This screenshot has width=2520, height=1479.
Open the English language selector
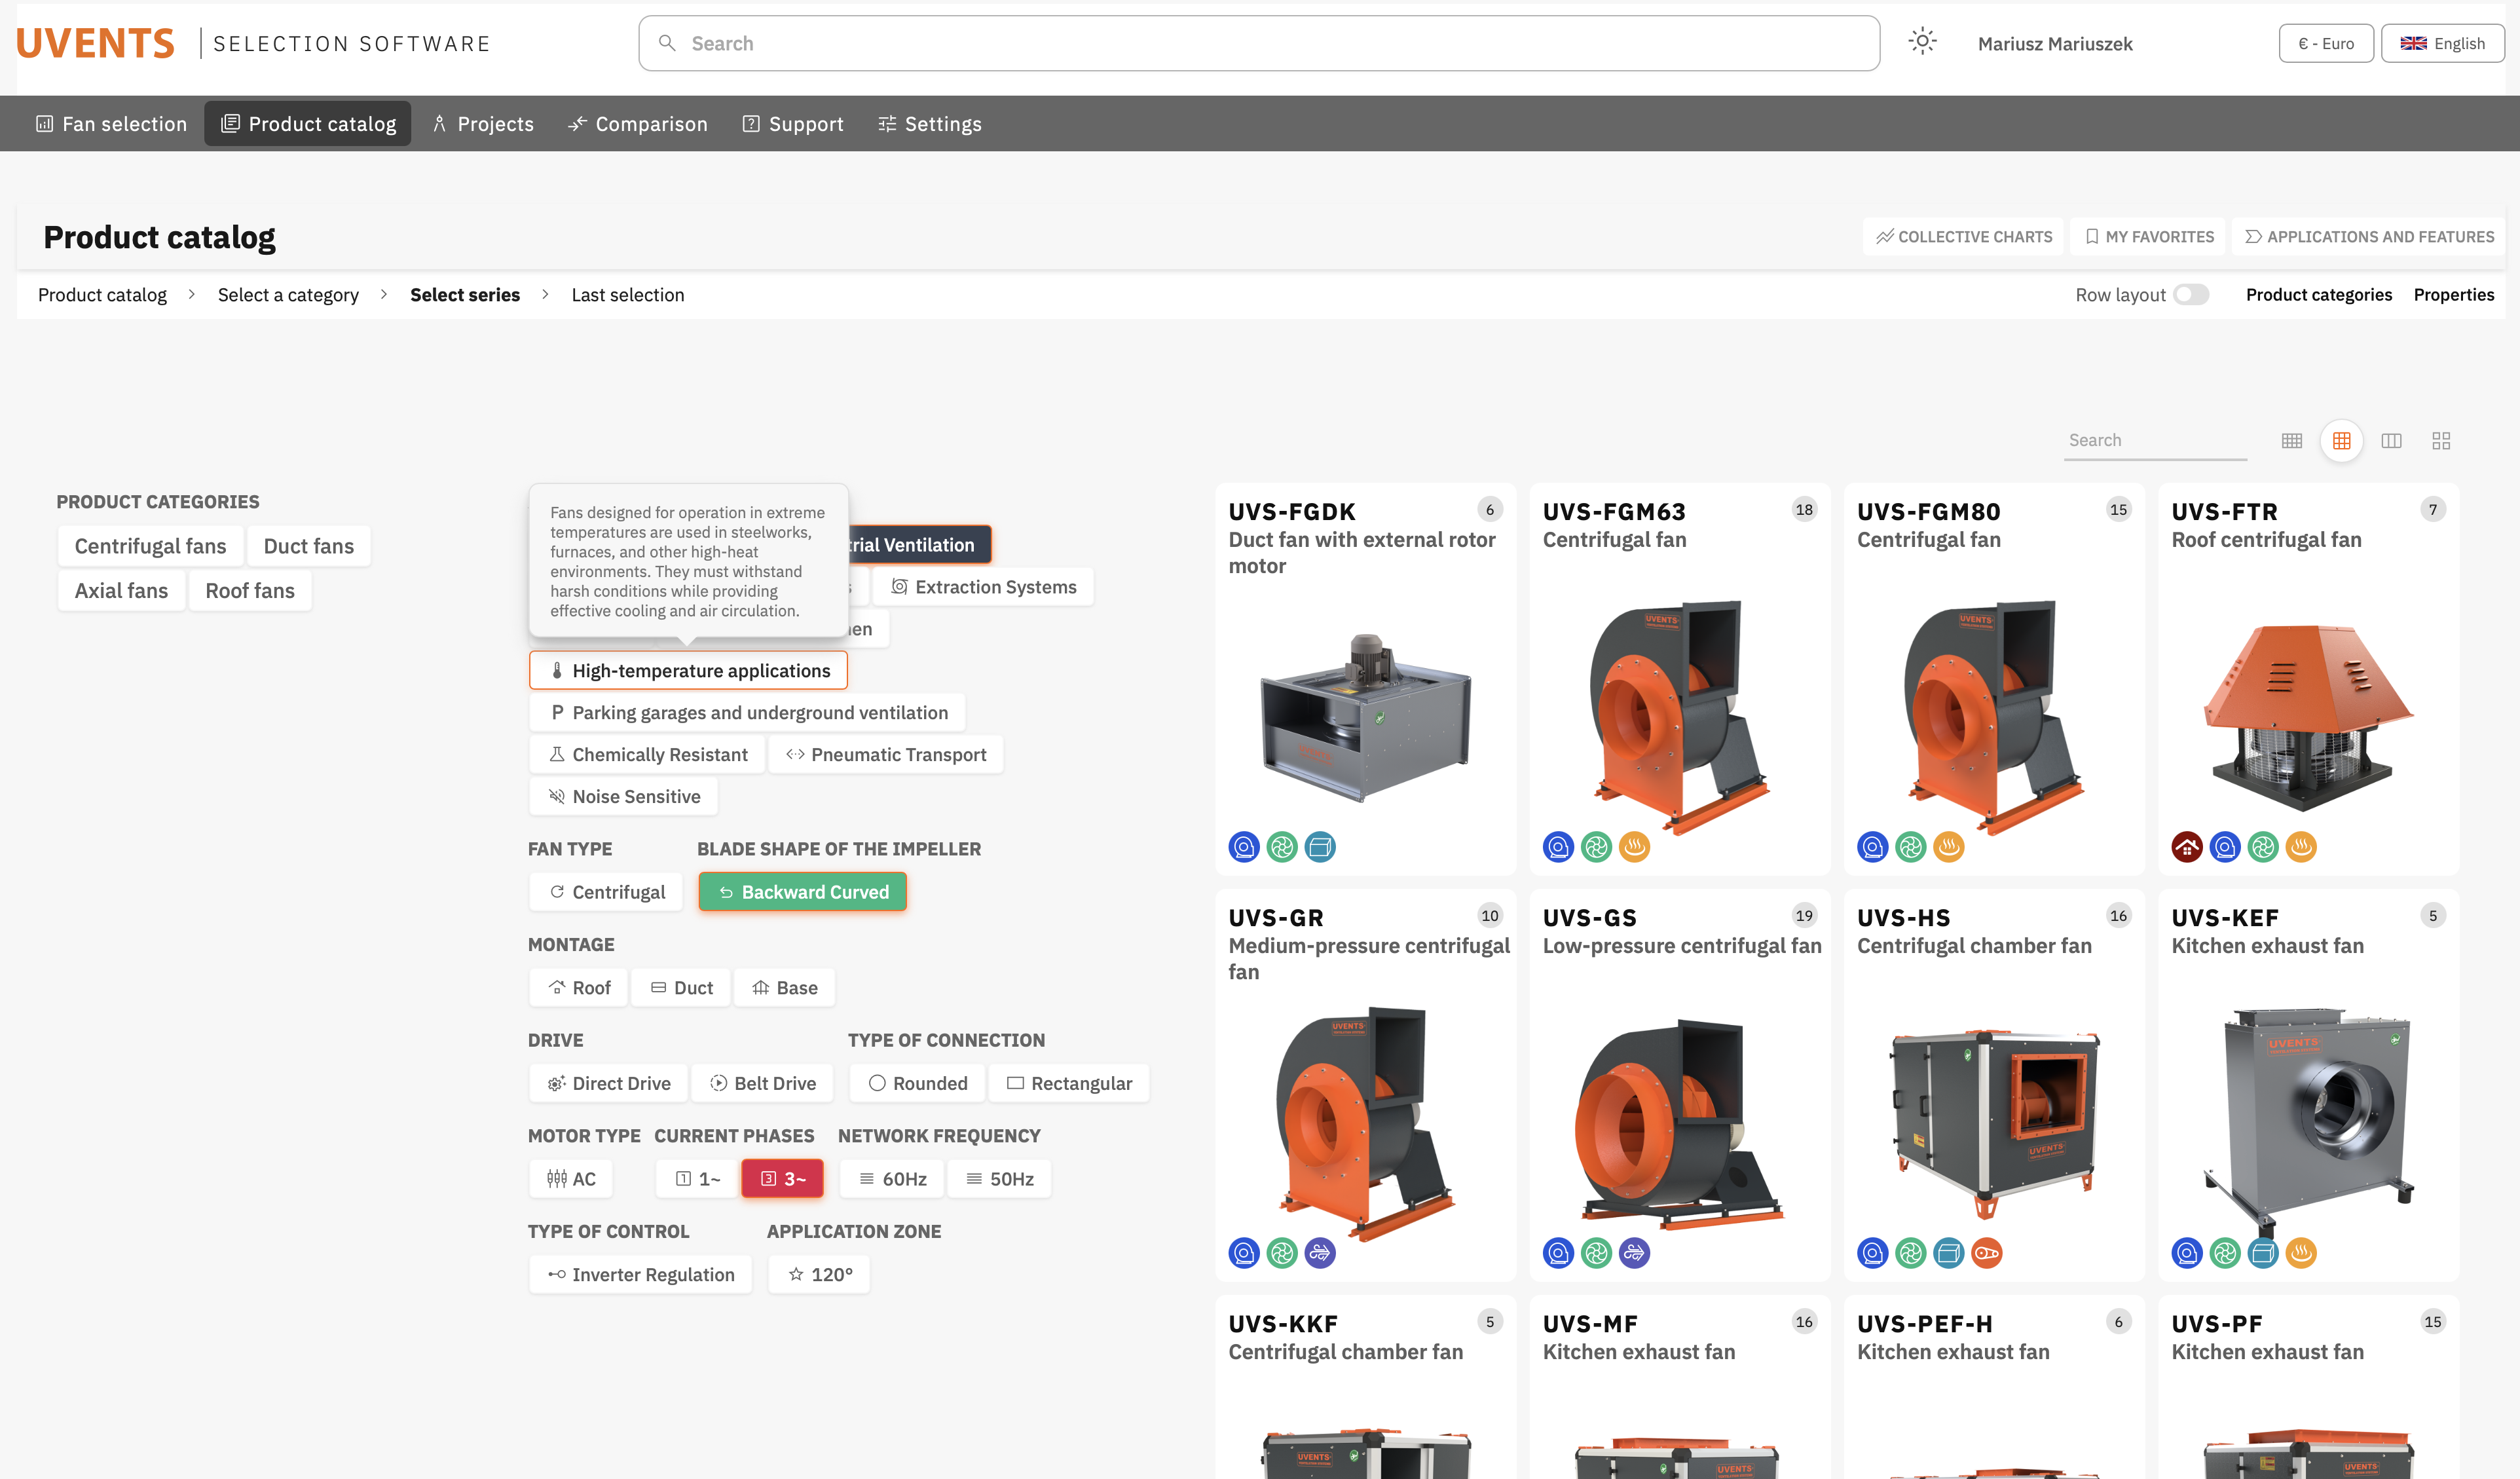coord(2443,43)
